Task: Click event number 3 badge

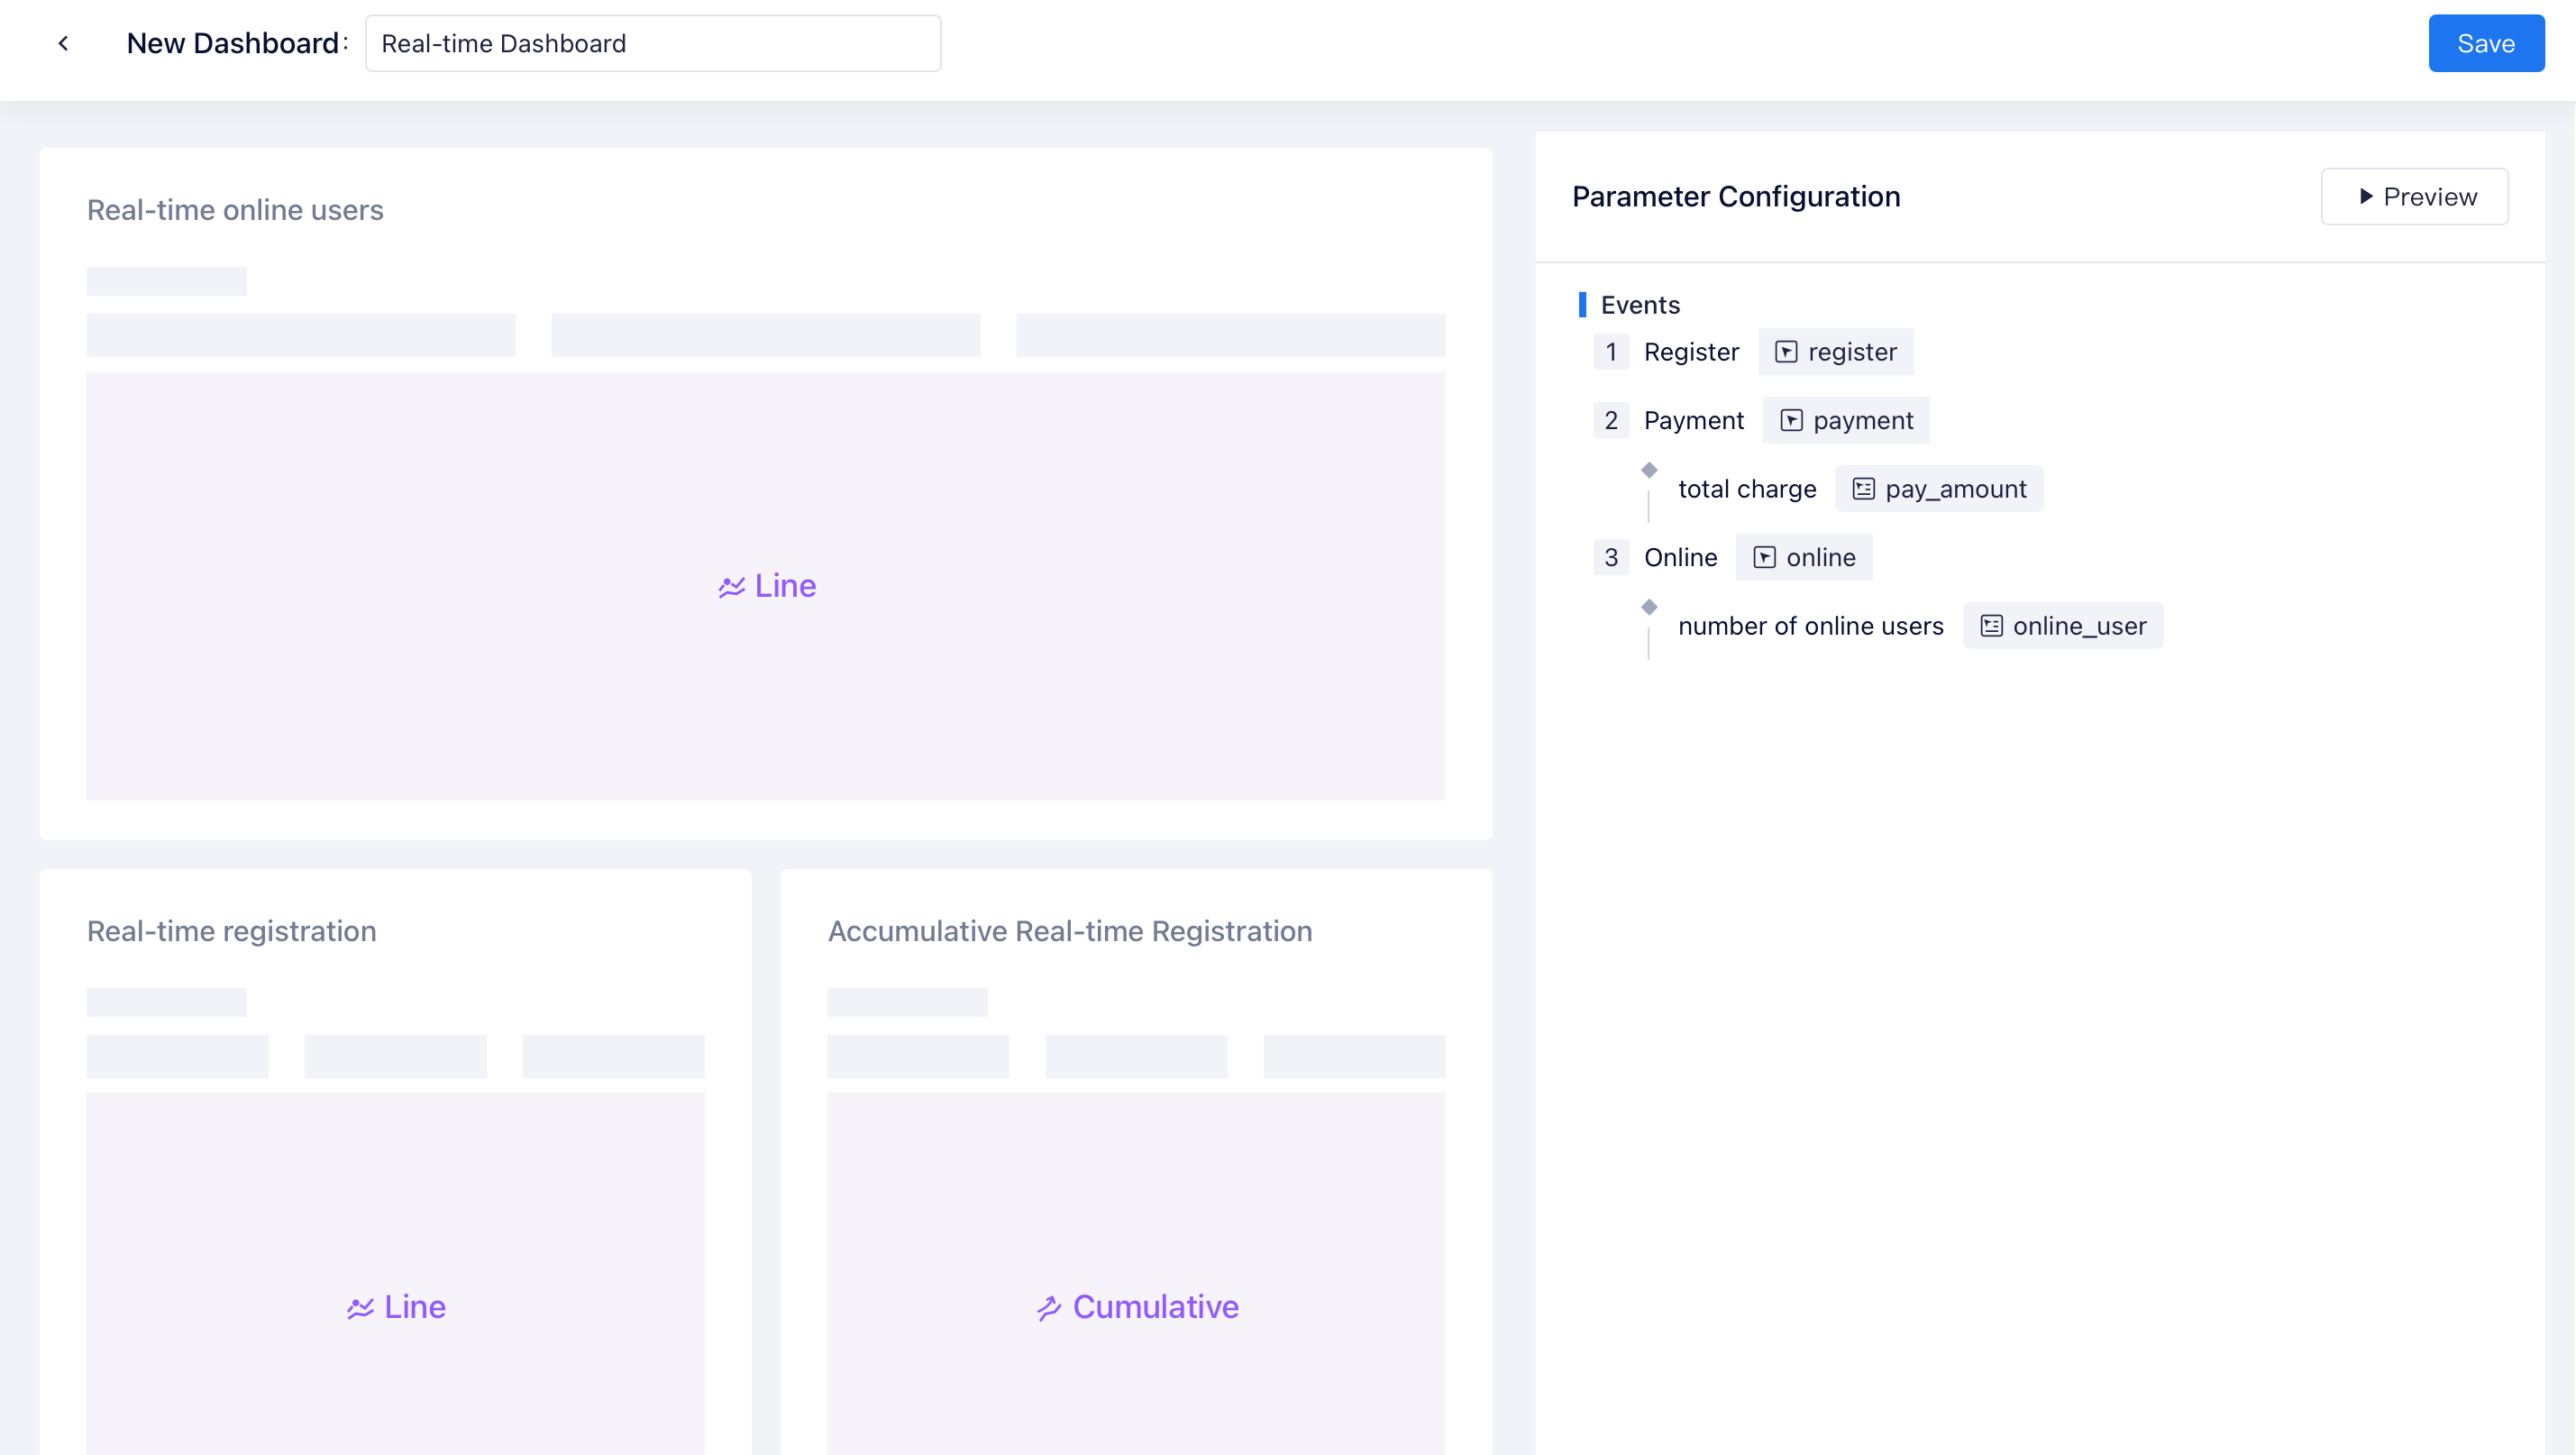Action: coord(1611,557)
